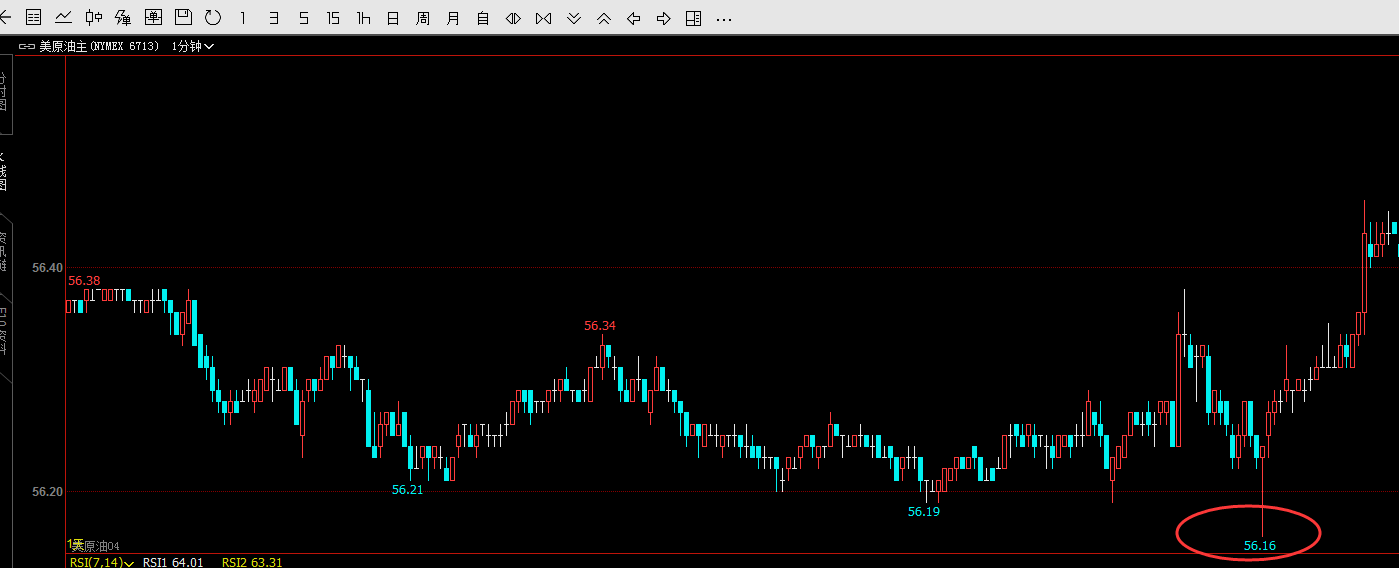Switch to monthly (月) period
The height and width of the screenshot is (568, 1399).
pos(453,18)
